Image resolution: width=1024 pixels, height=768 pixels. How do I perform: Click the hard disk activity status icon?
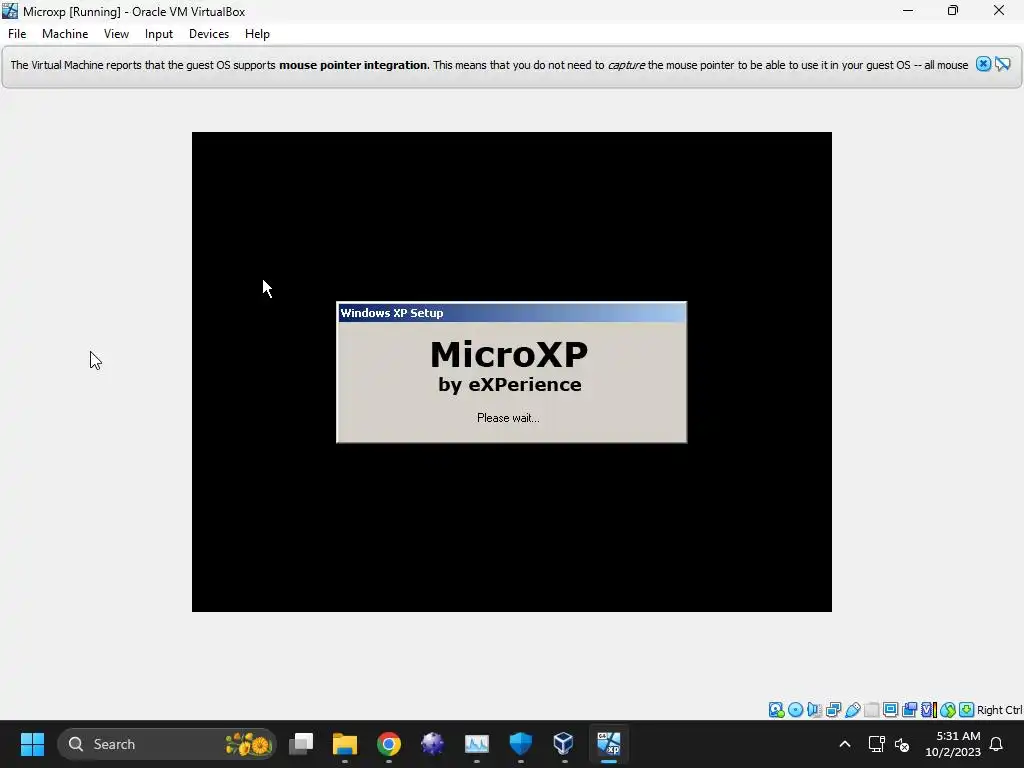click(x=776, y=710)
